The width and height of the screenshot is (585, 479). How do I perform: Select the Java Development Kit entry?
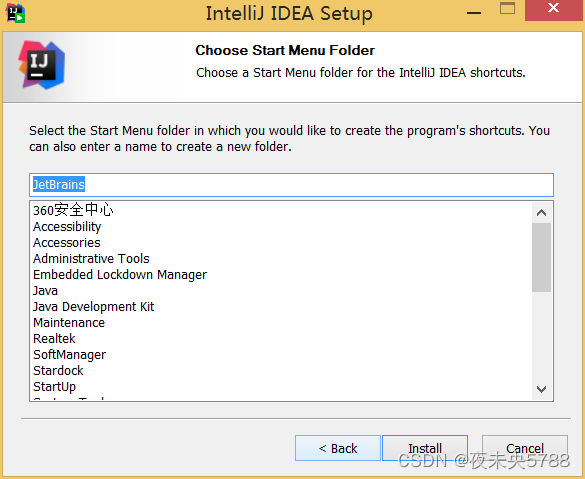[94, 307]
